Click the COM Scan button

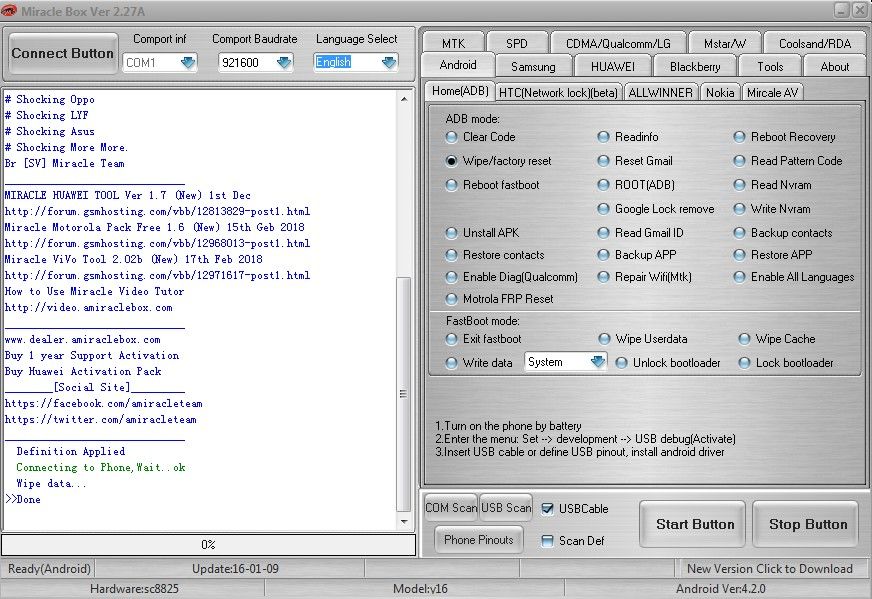click(x=451, y=508)
